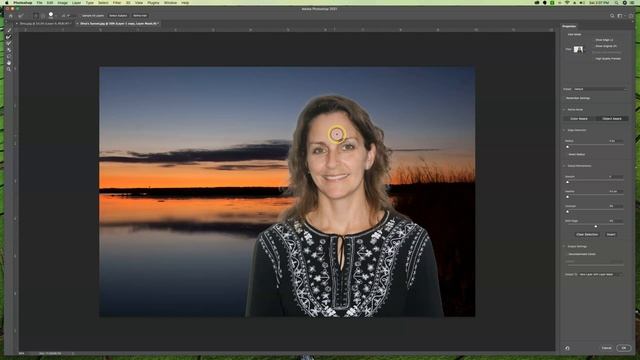Choose Add to selection mode icon
The image size is (640, 360).
click(x=36, y=16)
